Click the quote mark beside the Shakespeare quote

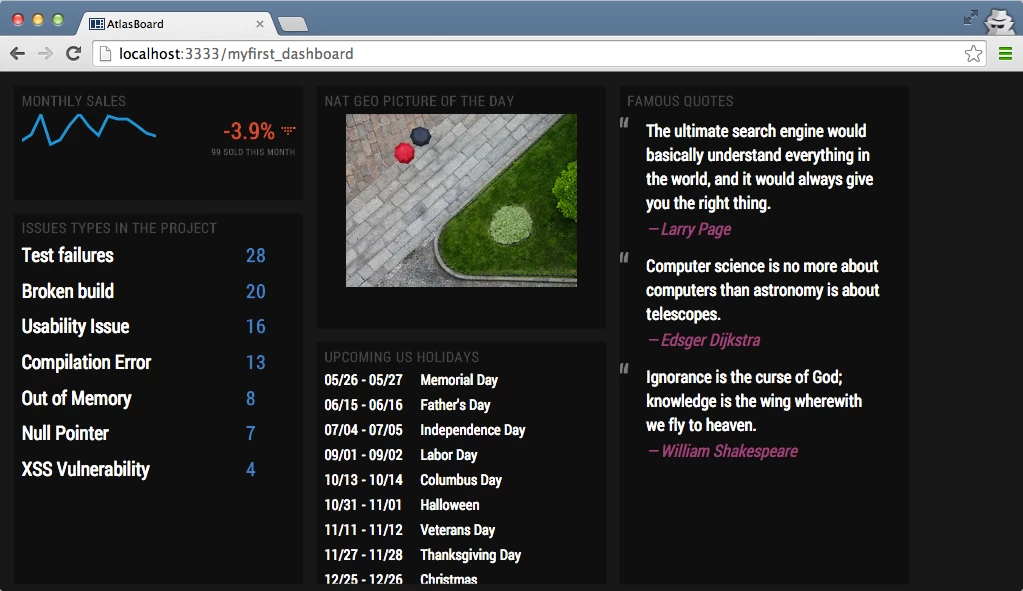click(624, 368)
